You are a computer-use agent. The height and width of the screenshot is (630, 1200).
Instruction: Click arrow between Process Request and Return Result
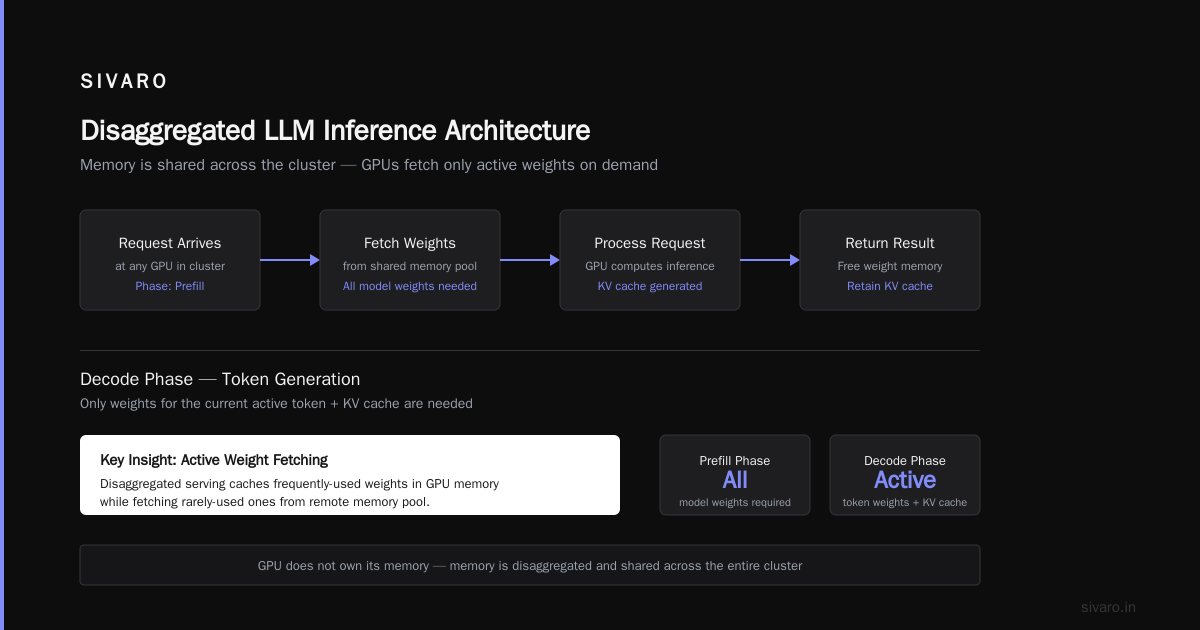point(770,260)
